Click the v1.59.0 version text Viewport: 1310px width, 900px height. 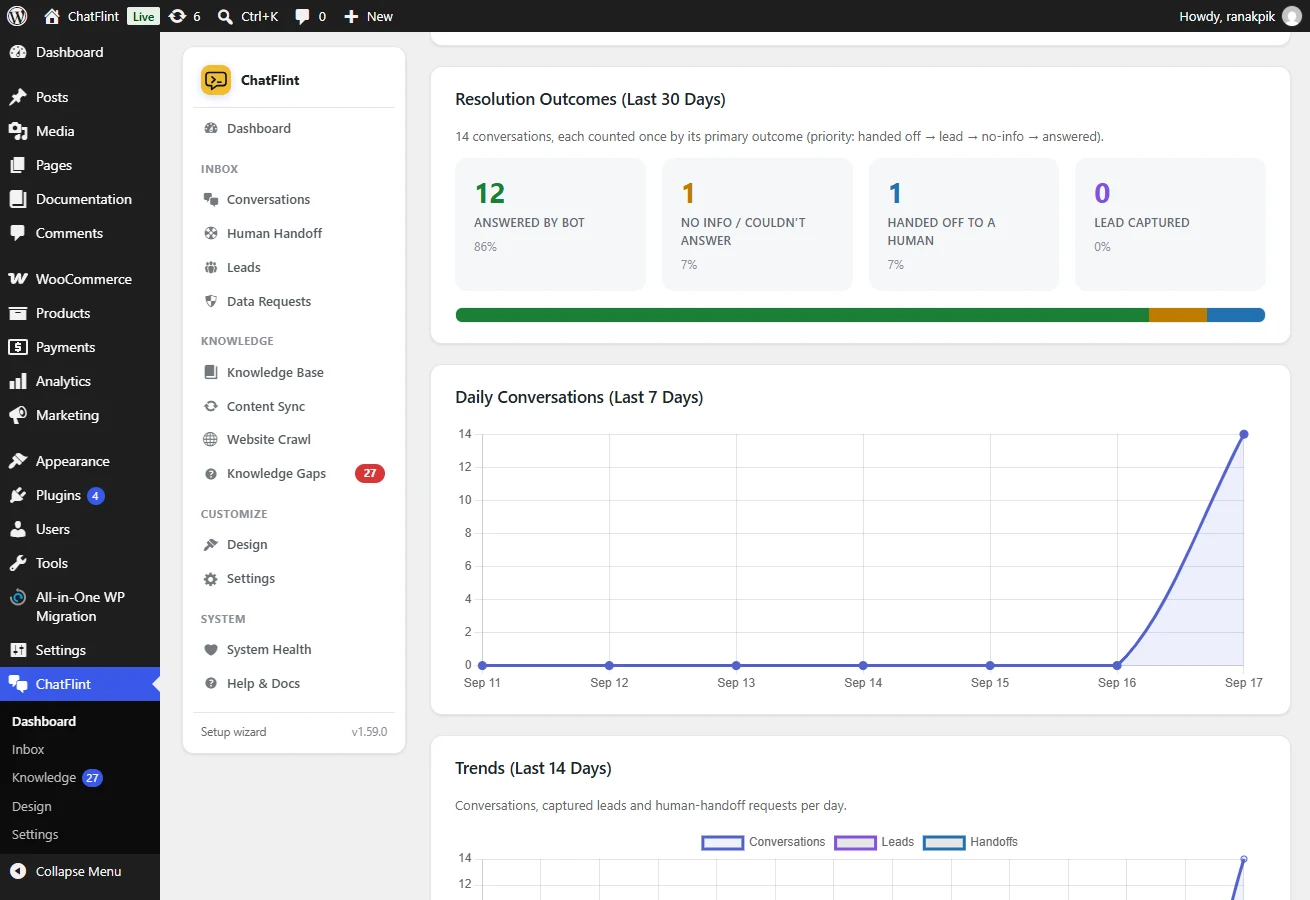[369, 732]
